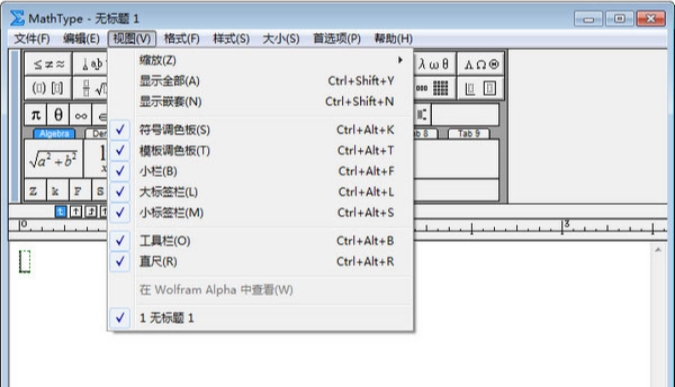Toggle the Small Bar option 小栏(B)
Screen dimensions: 675x387
point(261,171)
